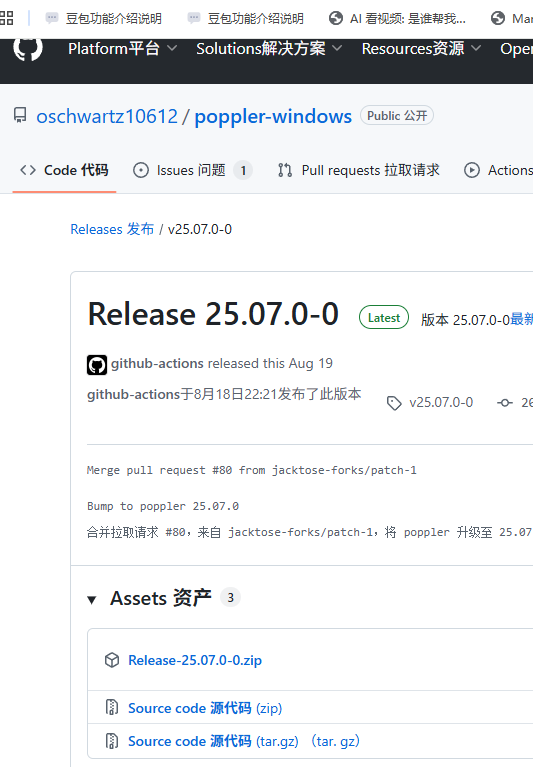Expand the Platform平台 menu
This screenshot has width=533, height=767.
point(122,48)
